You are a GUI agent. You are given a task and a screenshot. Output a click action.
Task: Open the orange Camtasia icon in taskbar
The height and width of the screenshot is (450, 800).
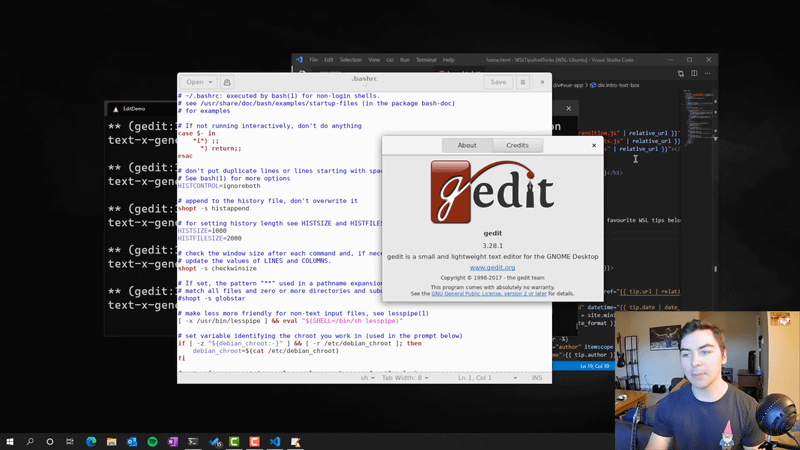255,441
